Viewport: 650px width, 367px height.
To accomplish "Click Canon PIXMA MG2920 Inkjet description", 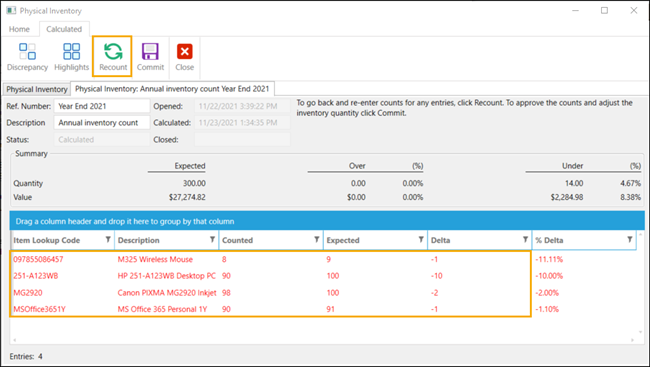I will point(167,292).
